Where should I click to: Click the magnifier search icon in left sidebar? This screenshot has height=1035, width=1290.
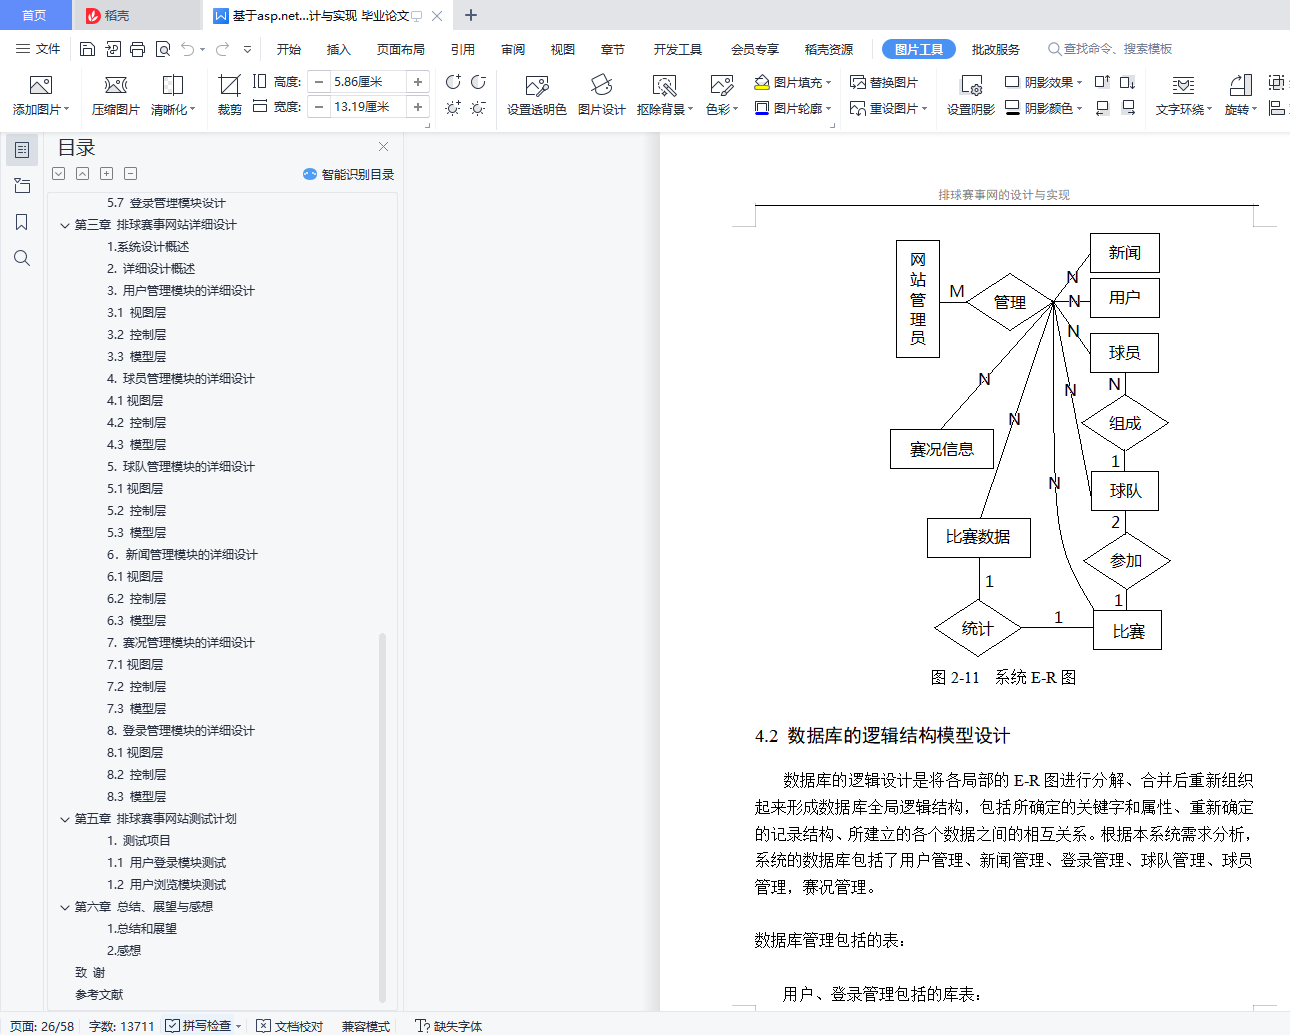pyautogui.click(x=22, y=258)
